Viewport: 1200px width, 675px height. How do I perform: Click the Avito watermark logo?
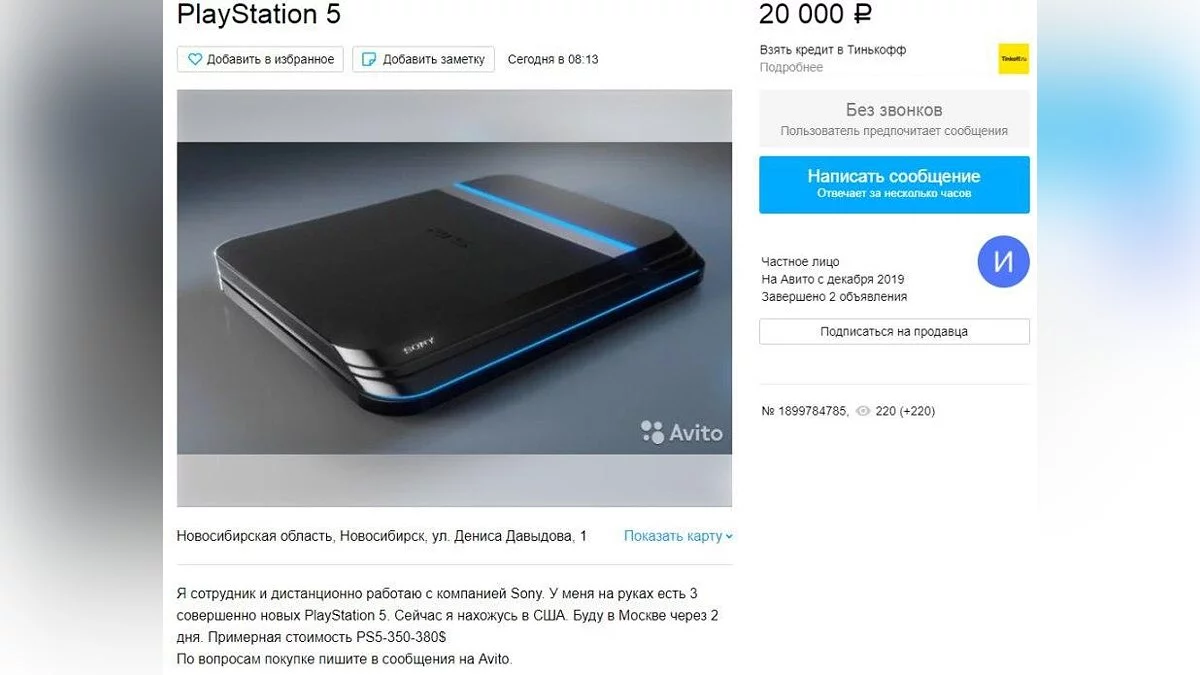(x=681, y=432)
